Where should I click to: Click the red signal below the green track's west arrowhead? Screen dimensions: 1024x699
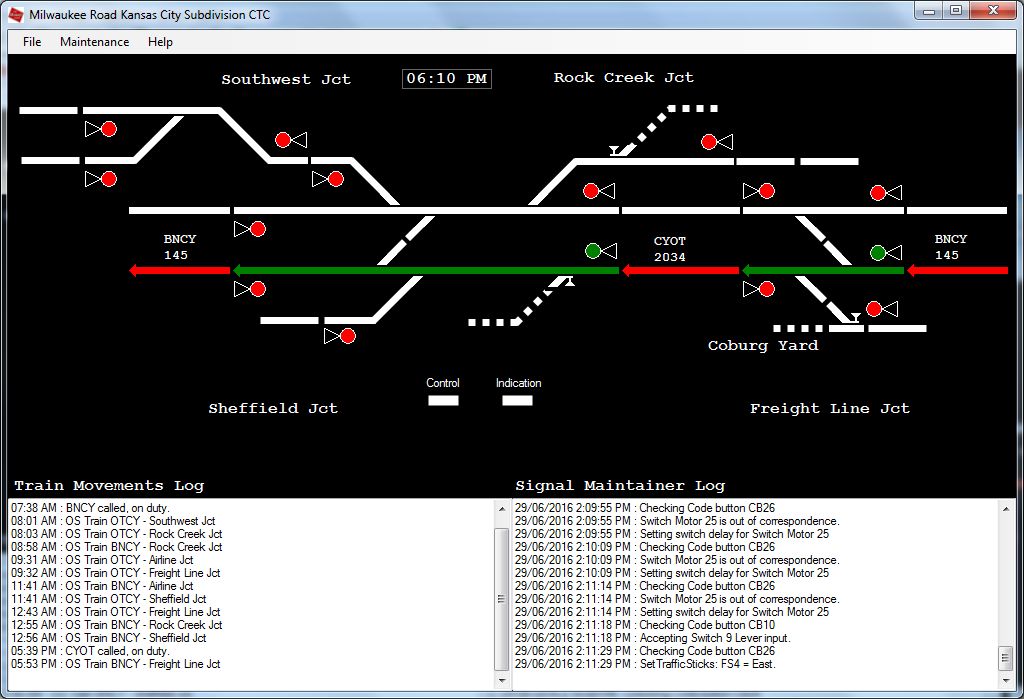[x=258, y=289]
